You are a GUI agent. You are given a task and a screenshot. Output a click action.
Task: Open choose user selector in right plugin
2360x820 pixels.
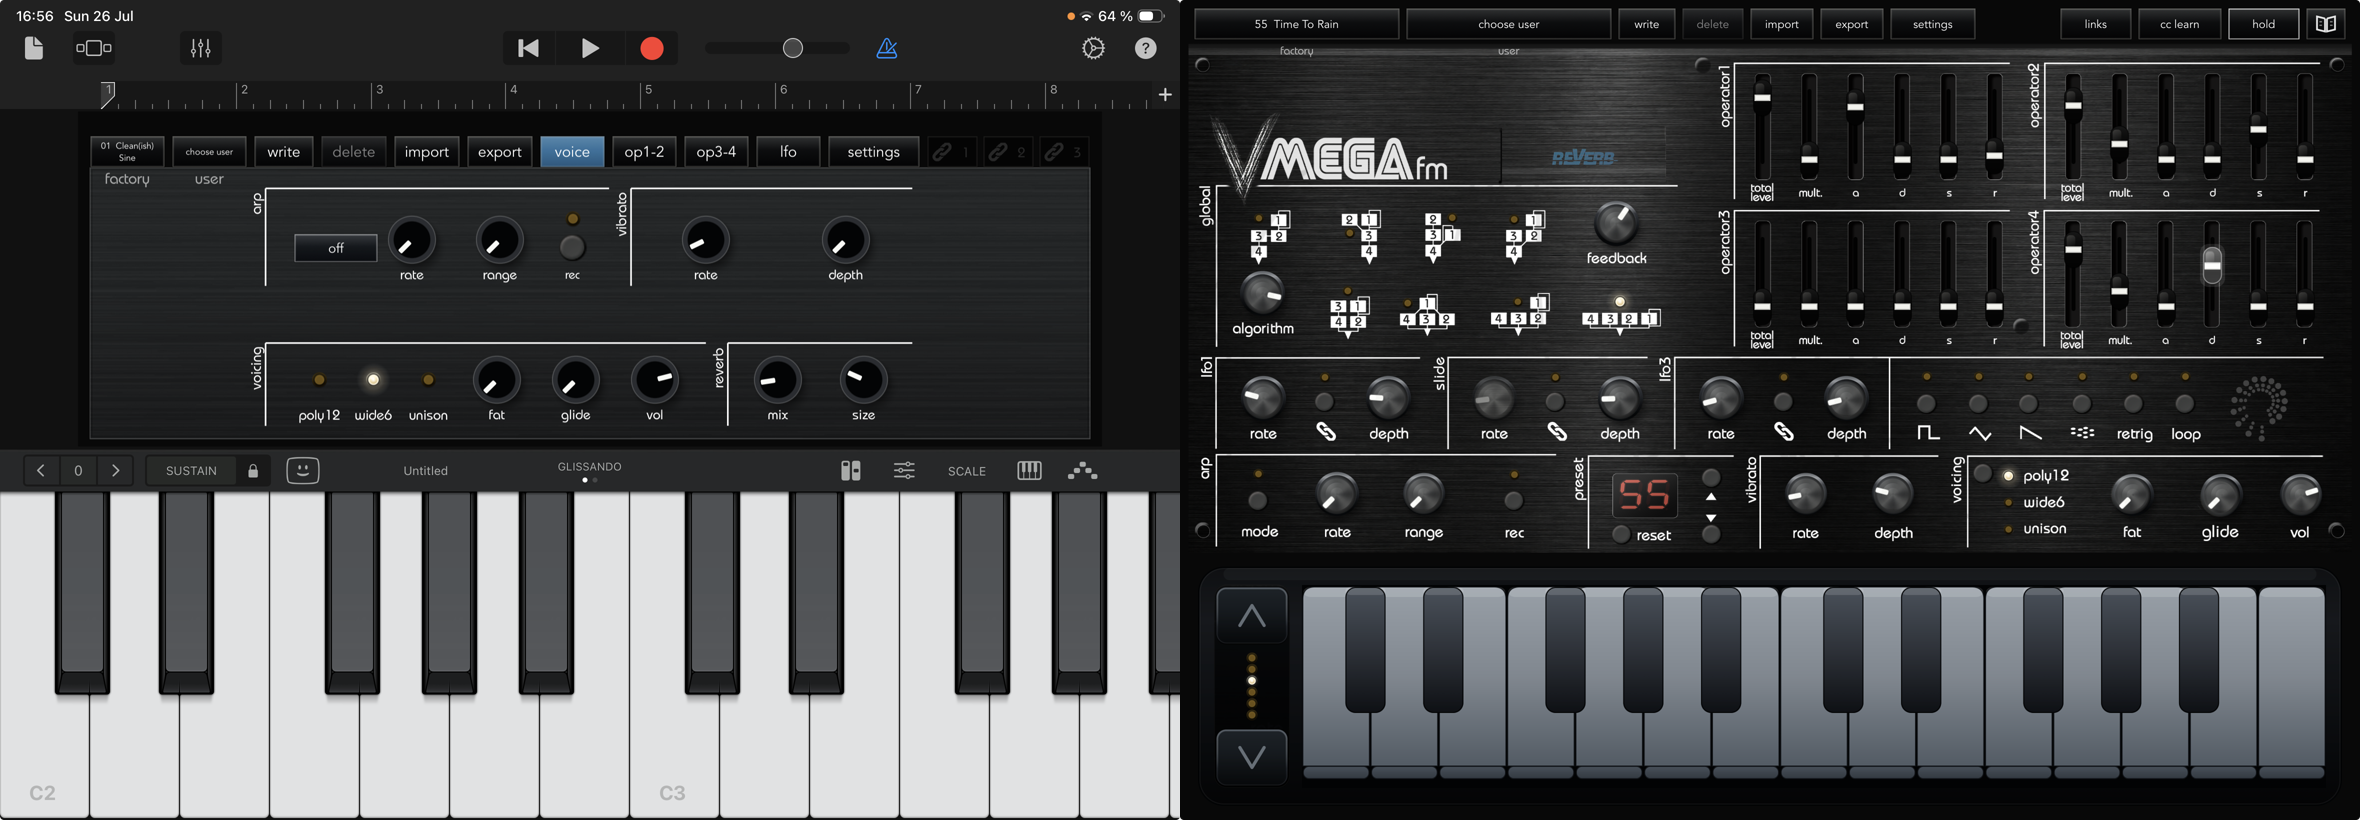point(1508,24)
